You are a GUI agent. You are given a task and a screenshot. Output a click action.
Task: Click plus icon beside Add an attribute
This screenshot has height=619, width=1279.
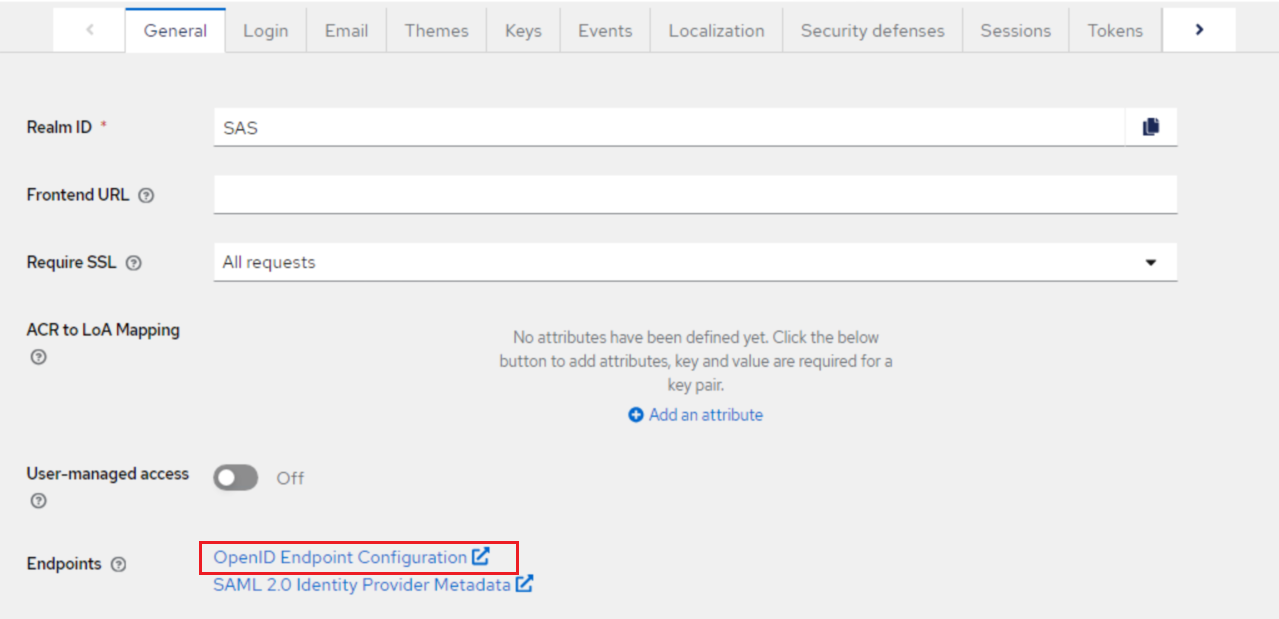click(636, 415)
